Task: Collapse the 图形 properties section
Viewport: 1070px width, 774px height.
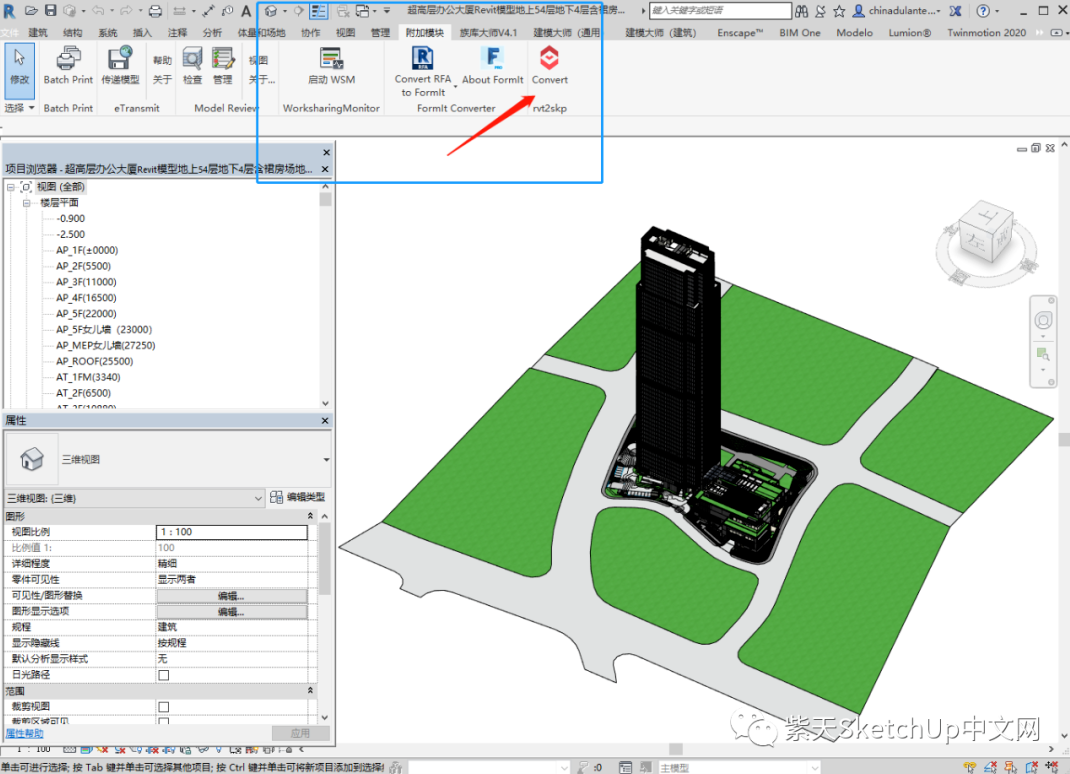Action: pos(310,516)
